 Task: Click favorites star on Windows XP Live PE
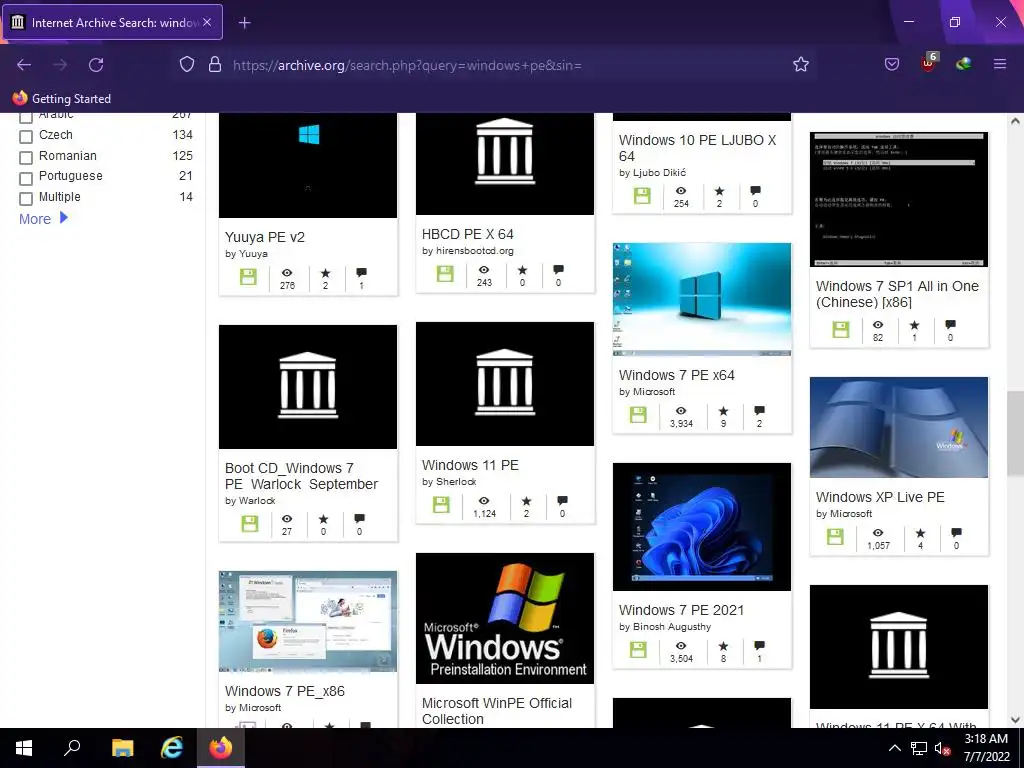coord(920,533)
